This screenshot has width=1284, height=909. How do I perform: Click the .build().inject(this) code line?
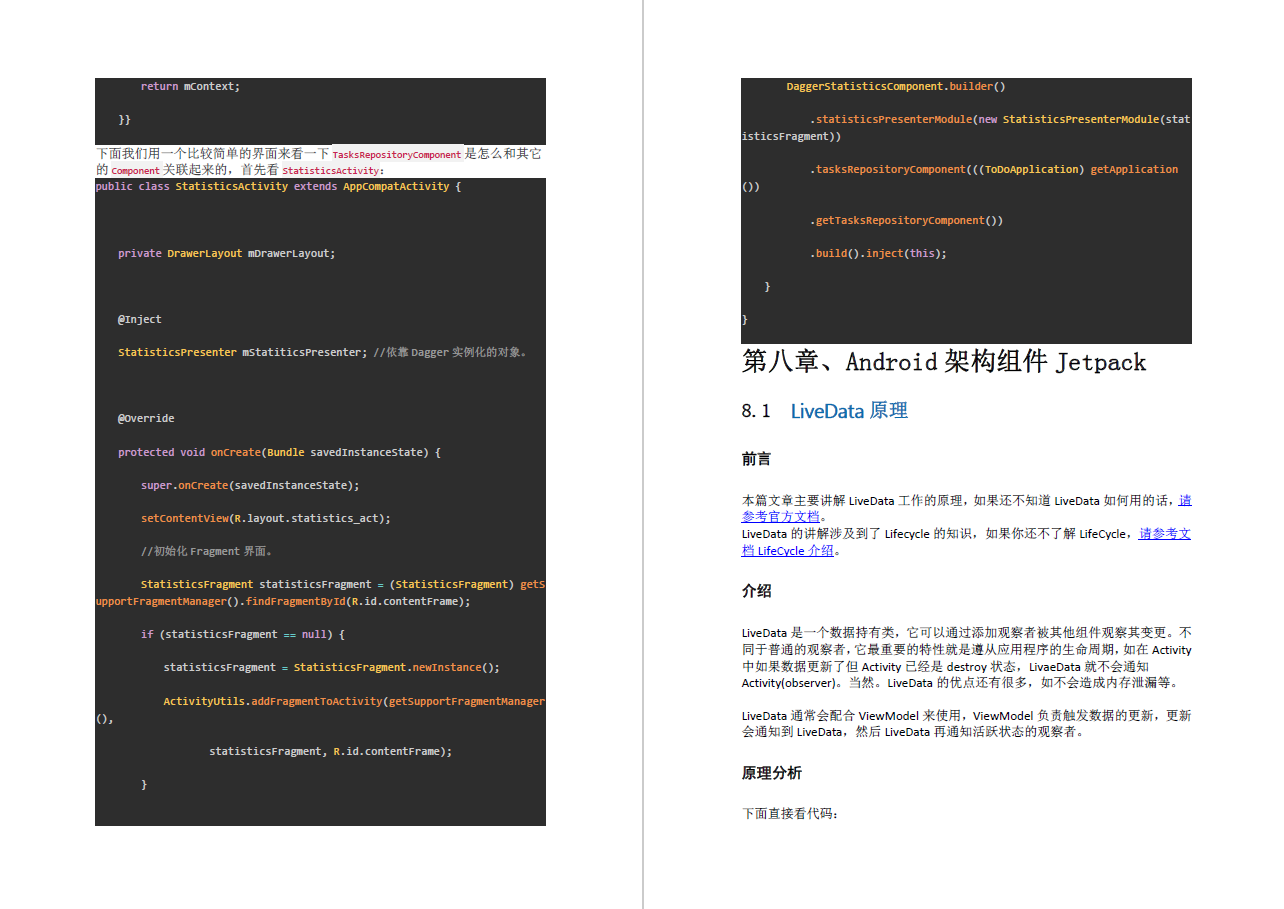pos(878,253)
